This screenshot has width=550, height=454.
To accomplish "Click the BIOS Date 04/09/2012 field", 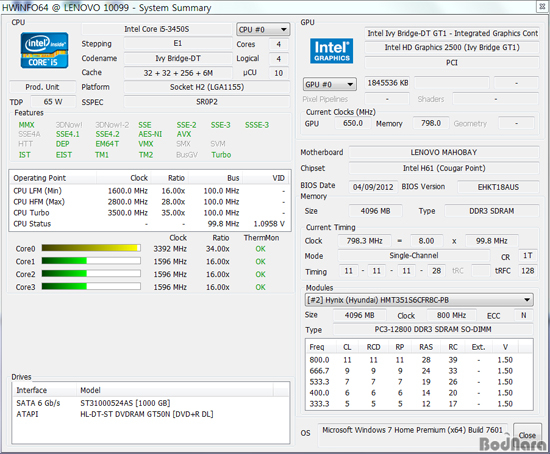I will coord(373,187).
